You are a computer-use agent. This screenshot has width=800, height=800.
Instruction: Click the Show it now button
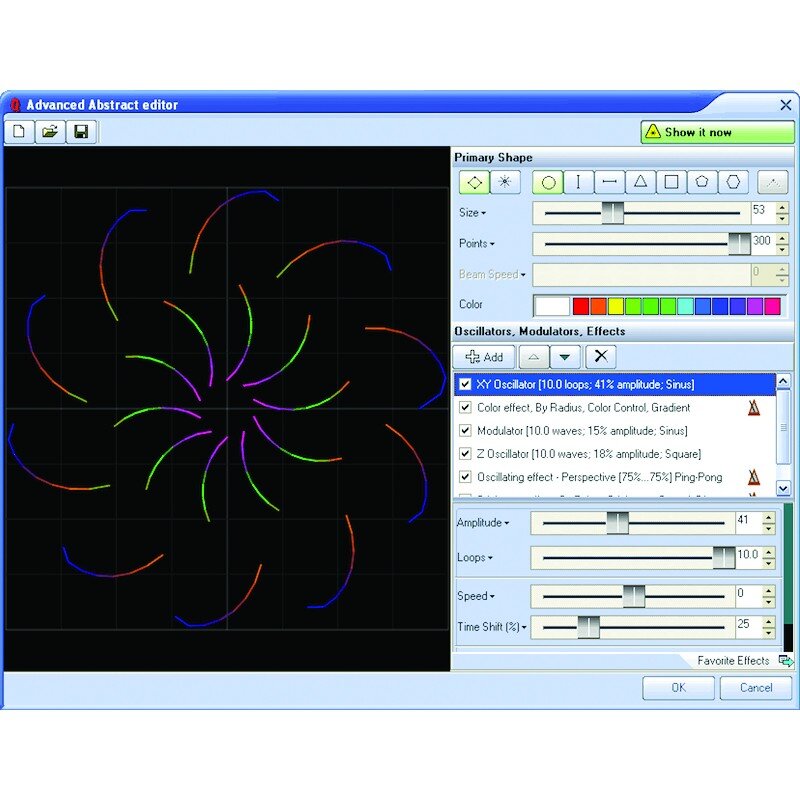[717, 132]
